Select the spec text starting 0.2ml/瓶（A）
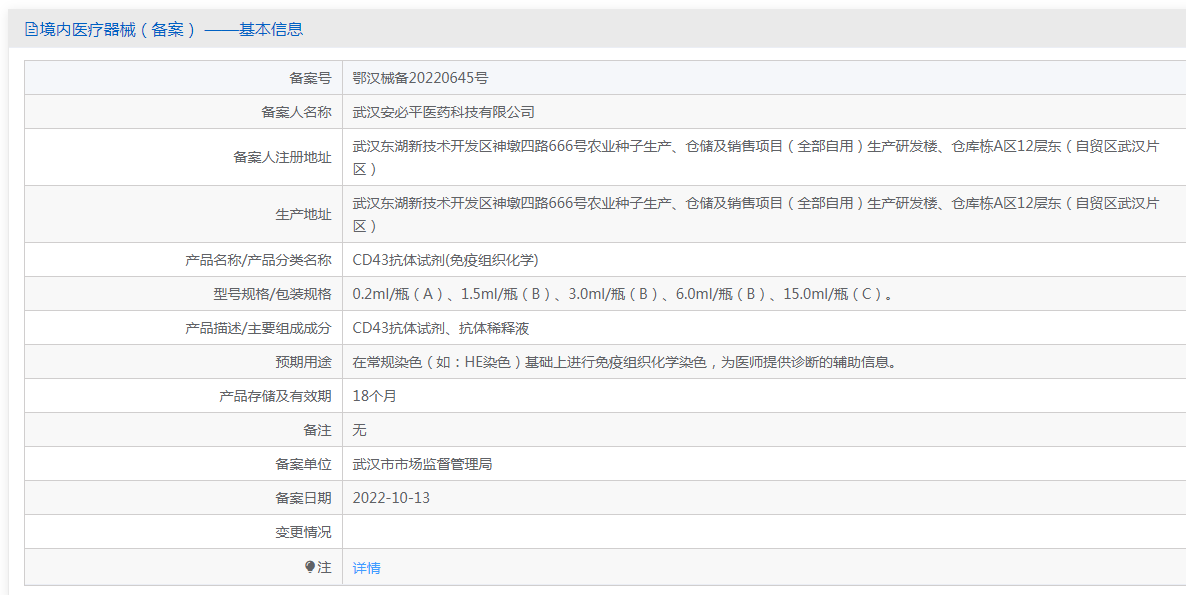1186x595 pixels. (625, 294)
